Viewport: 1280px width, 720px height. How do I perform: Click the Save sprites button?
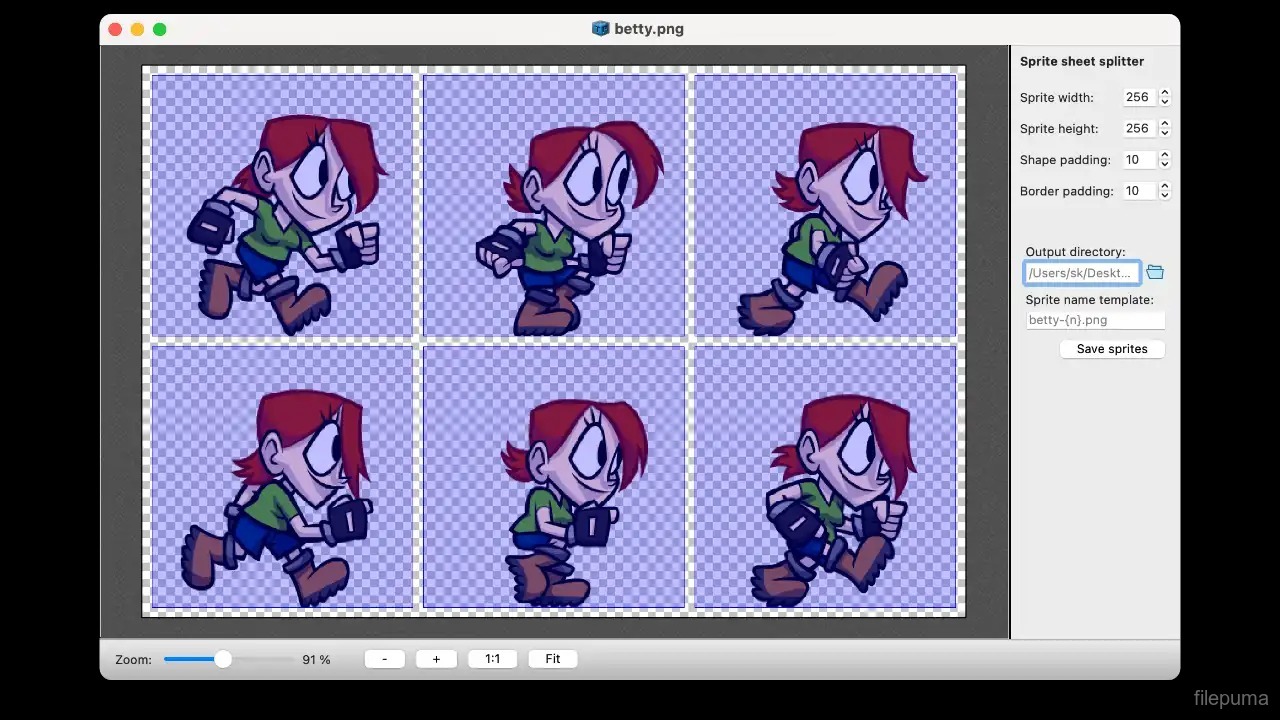(x=1111, y=349)
